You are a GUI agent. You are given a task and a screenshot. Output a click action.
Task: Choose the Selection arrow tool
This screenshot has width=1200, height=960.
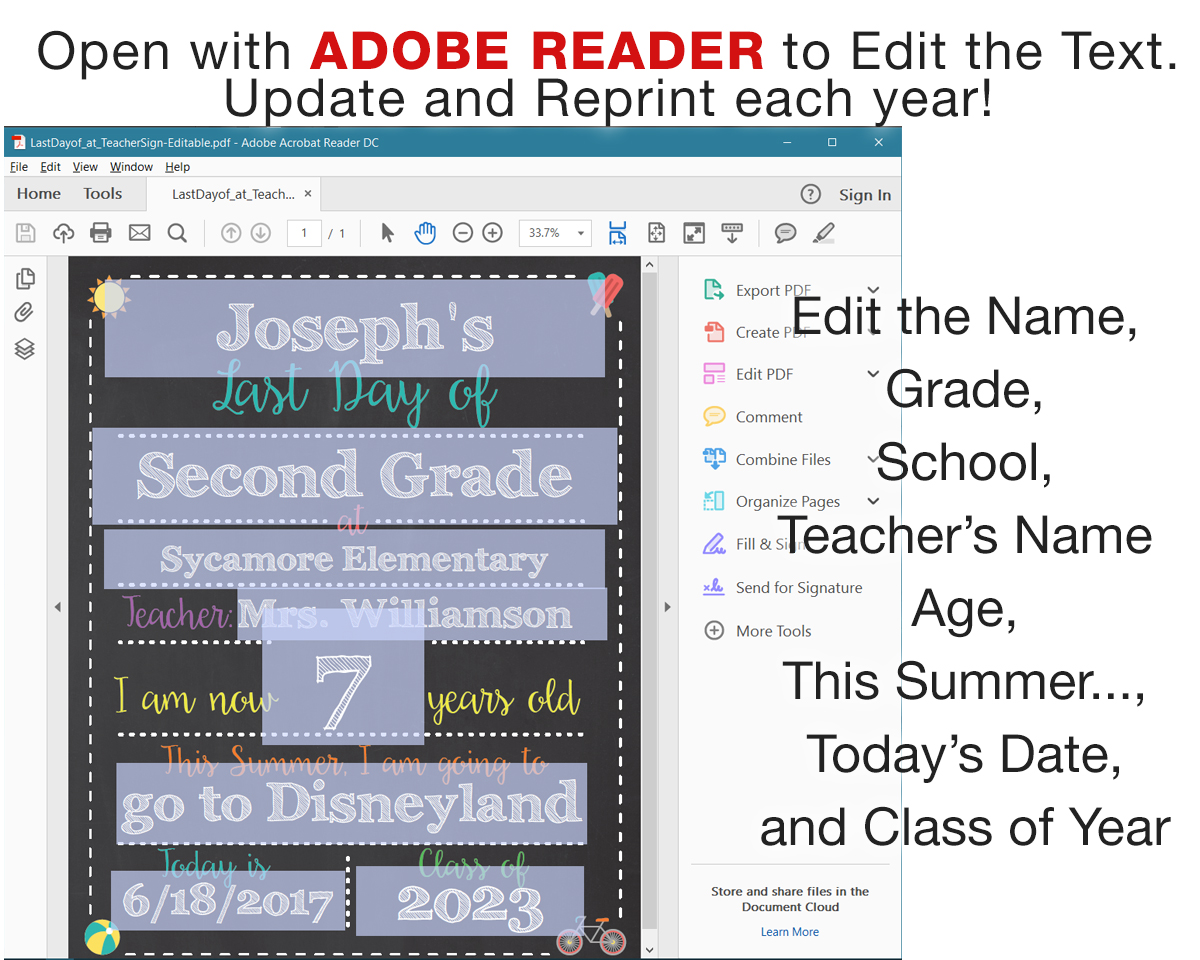point(388,233)
